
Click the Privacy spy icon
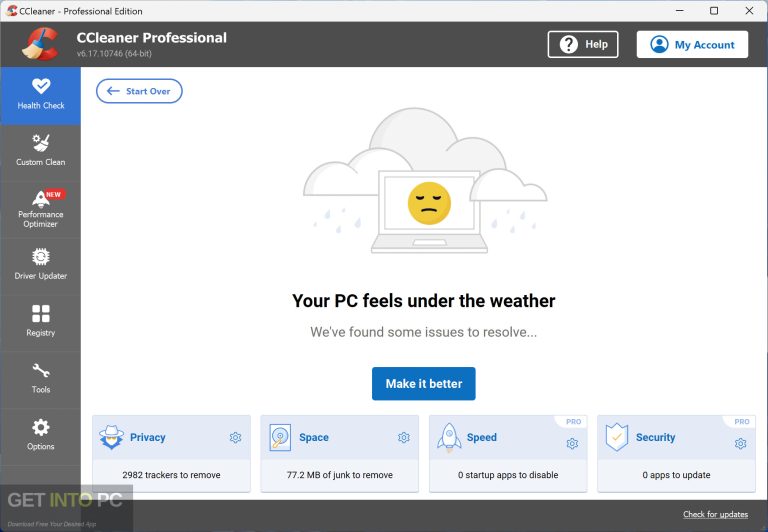point(112,437)
